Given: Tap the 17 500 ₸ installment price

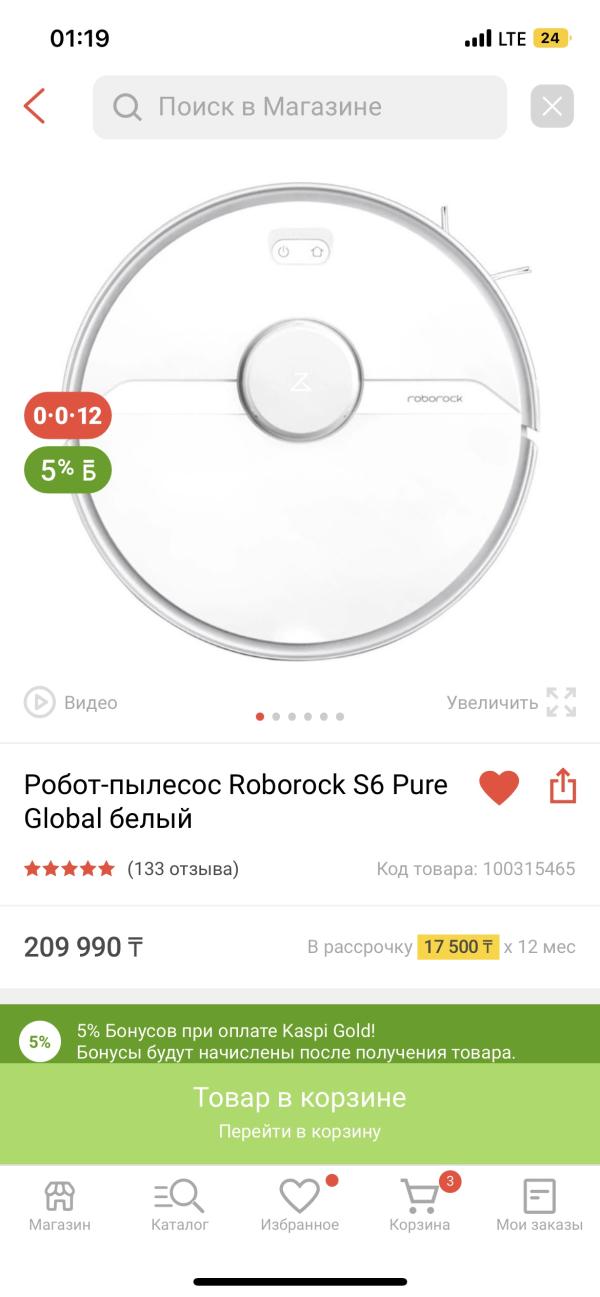Looking at the screenshot, I should 458,946.
